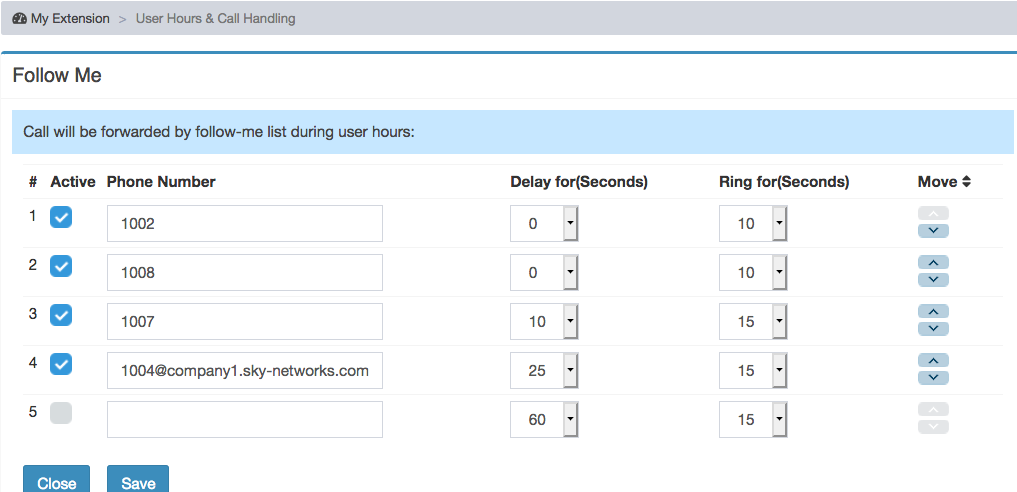Move row 4 sky-networks entry up
The height and width of the screenshot is (492, 1017).
point(933,360)
